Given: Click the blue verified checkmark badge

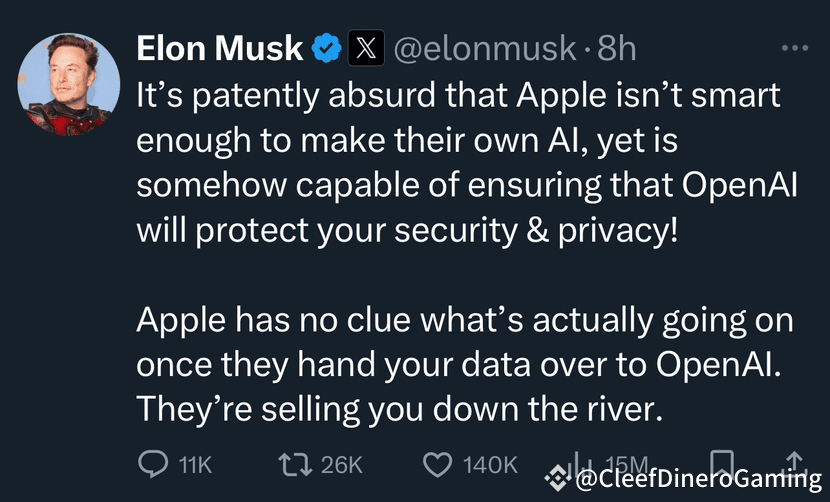Looking at the screenshot, I should coord(325,48).
